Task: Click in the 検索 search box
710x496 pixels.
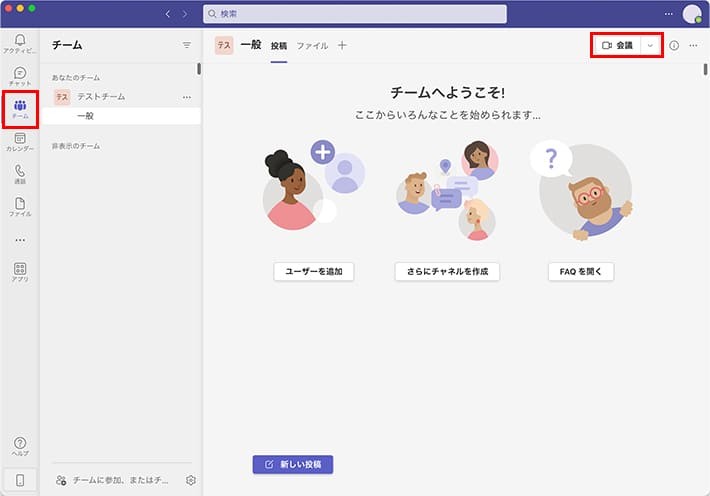Action: point(355,14)
